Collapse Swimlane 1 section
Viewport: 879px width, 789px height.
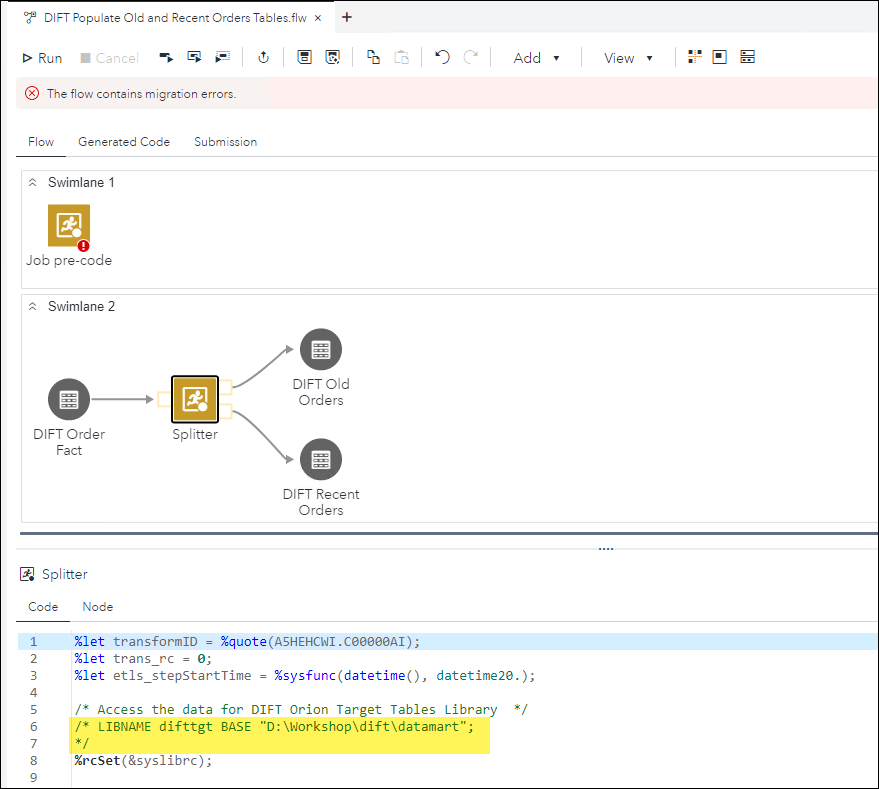[32, 183]
